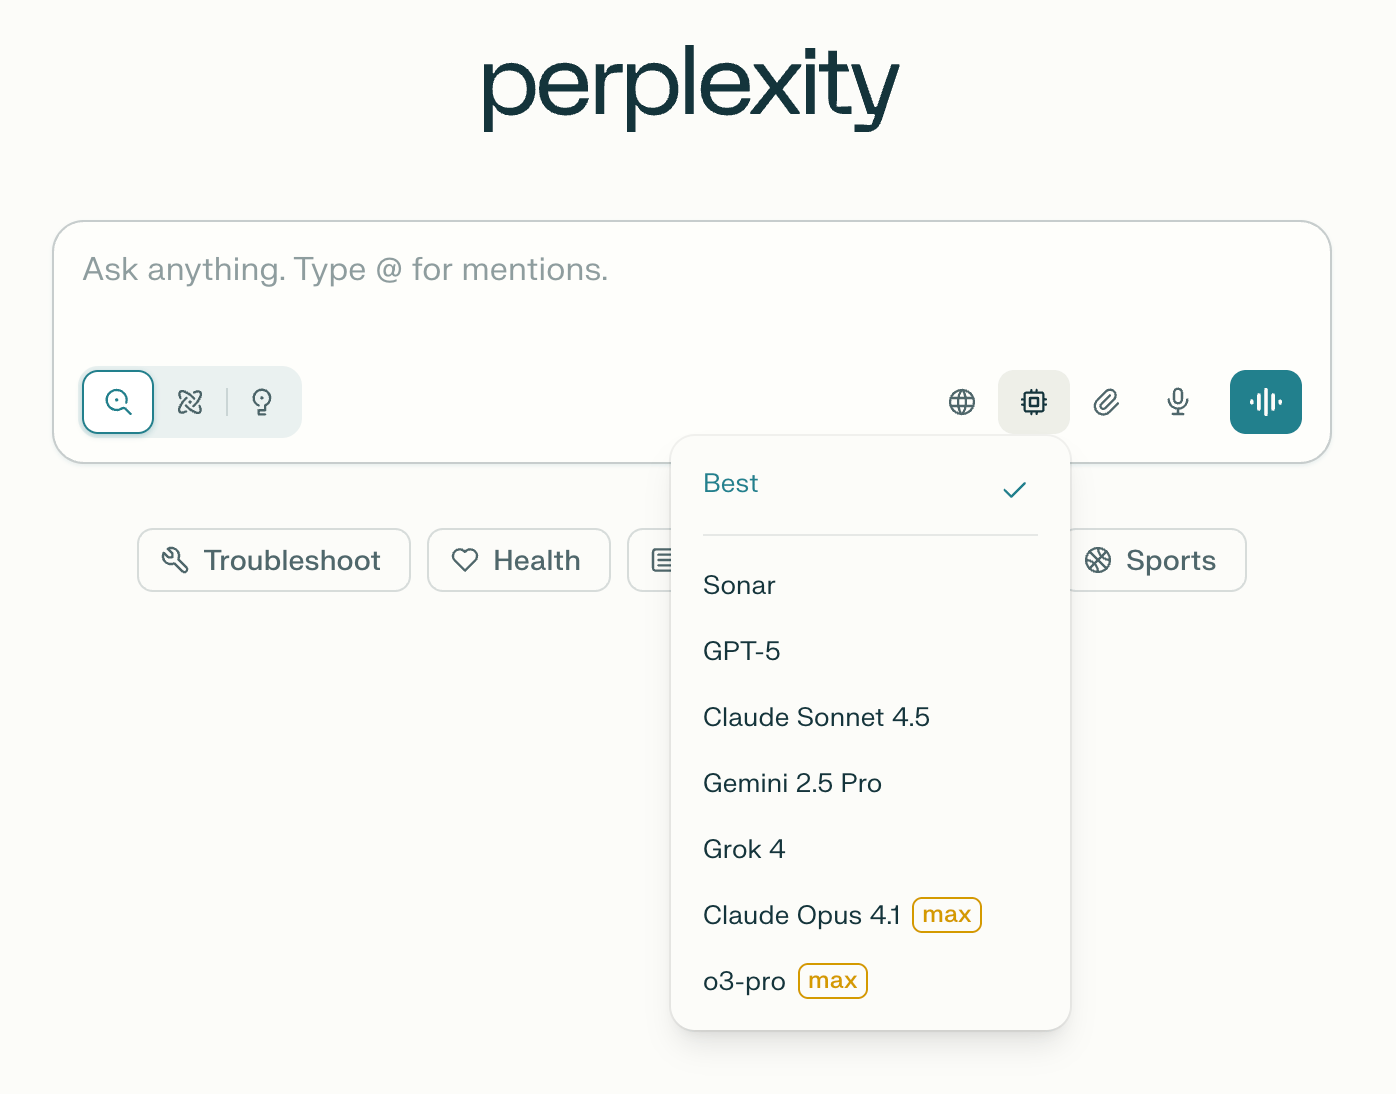
Task: Open the Health suggestion chip
Action: click(x=518, y=561)
